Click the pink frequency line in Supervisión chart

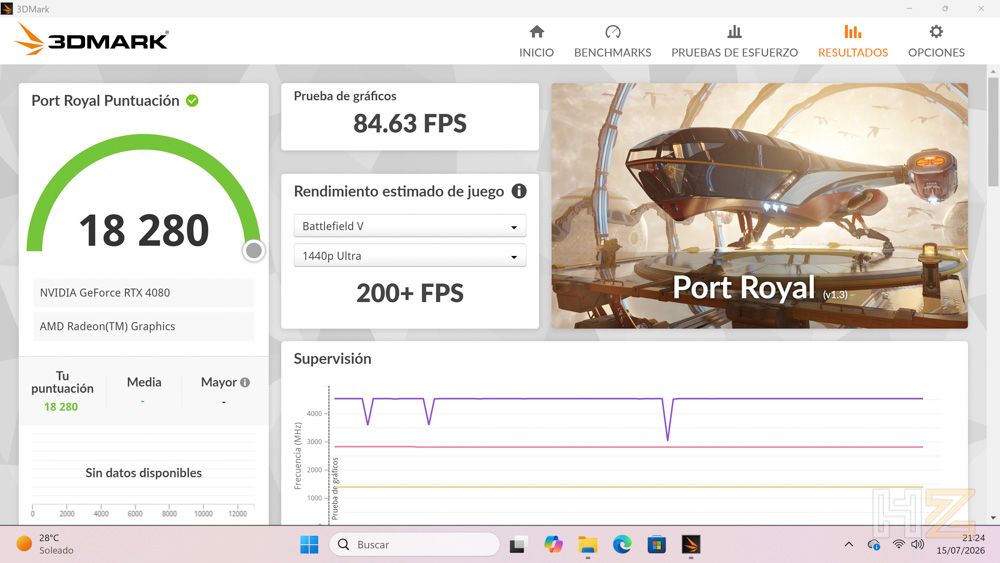click(x=629, y=447)
